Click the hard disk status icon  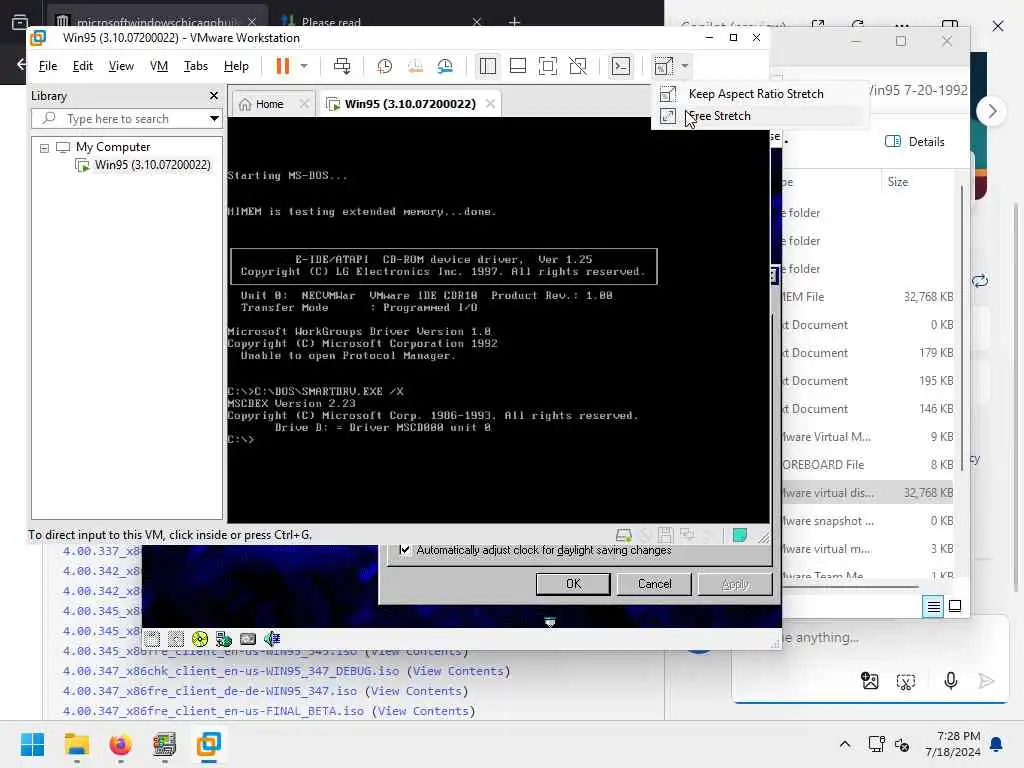[624, 536]
